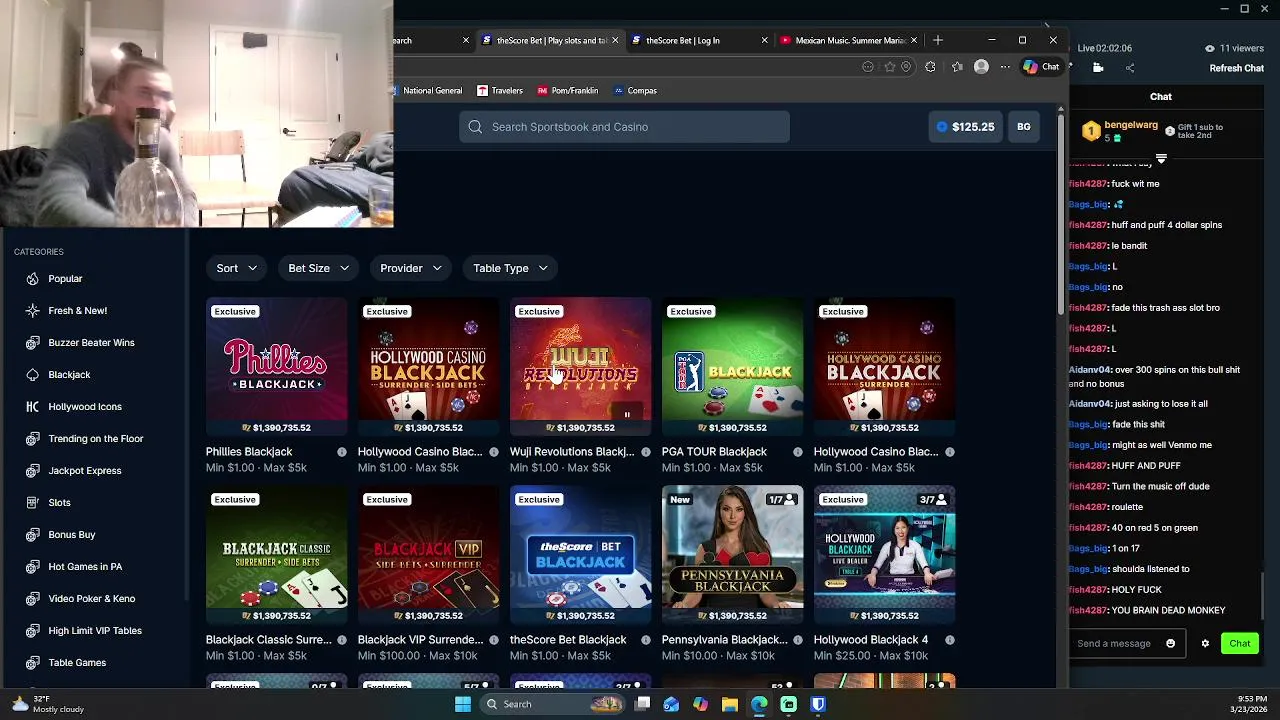Open File Explorer from the taskbar
The width and height of the screenshot is (1280, 720).
point(730,704)
